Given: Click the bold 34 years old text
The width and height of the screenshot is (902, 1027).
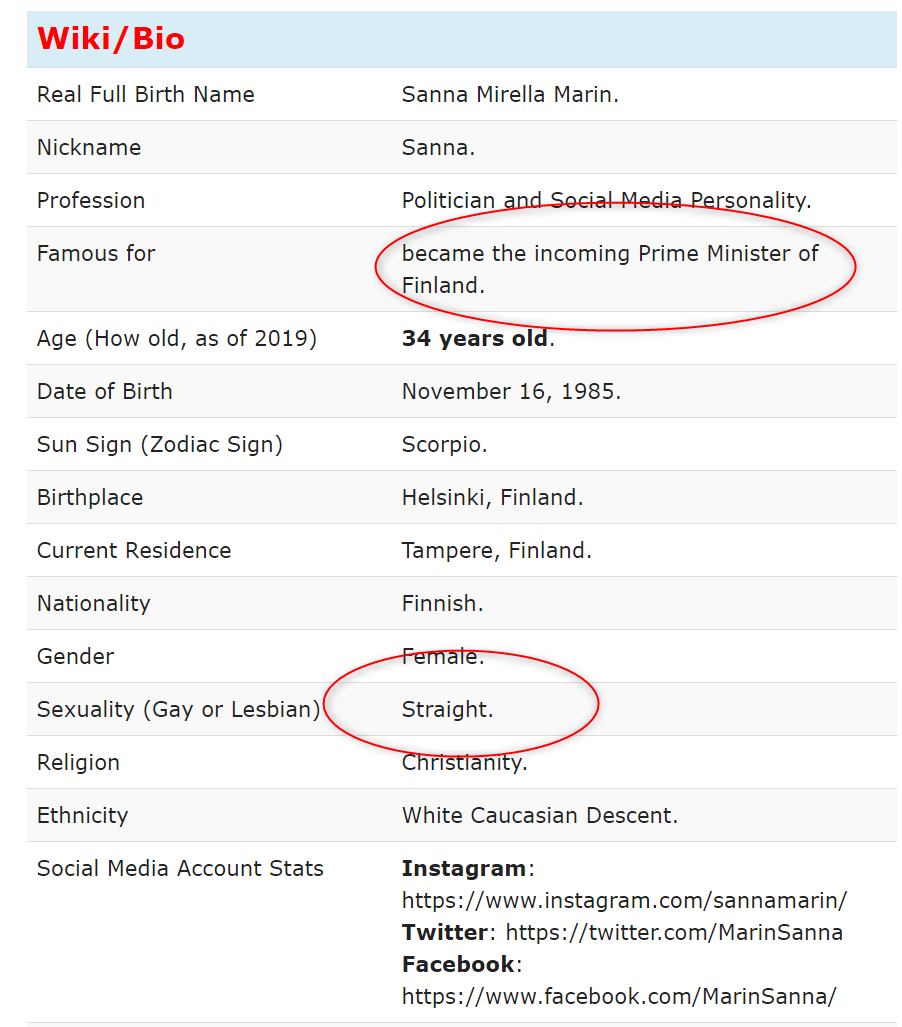Looking at the screenshot, I should (475, 339).
